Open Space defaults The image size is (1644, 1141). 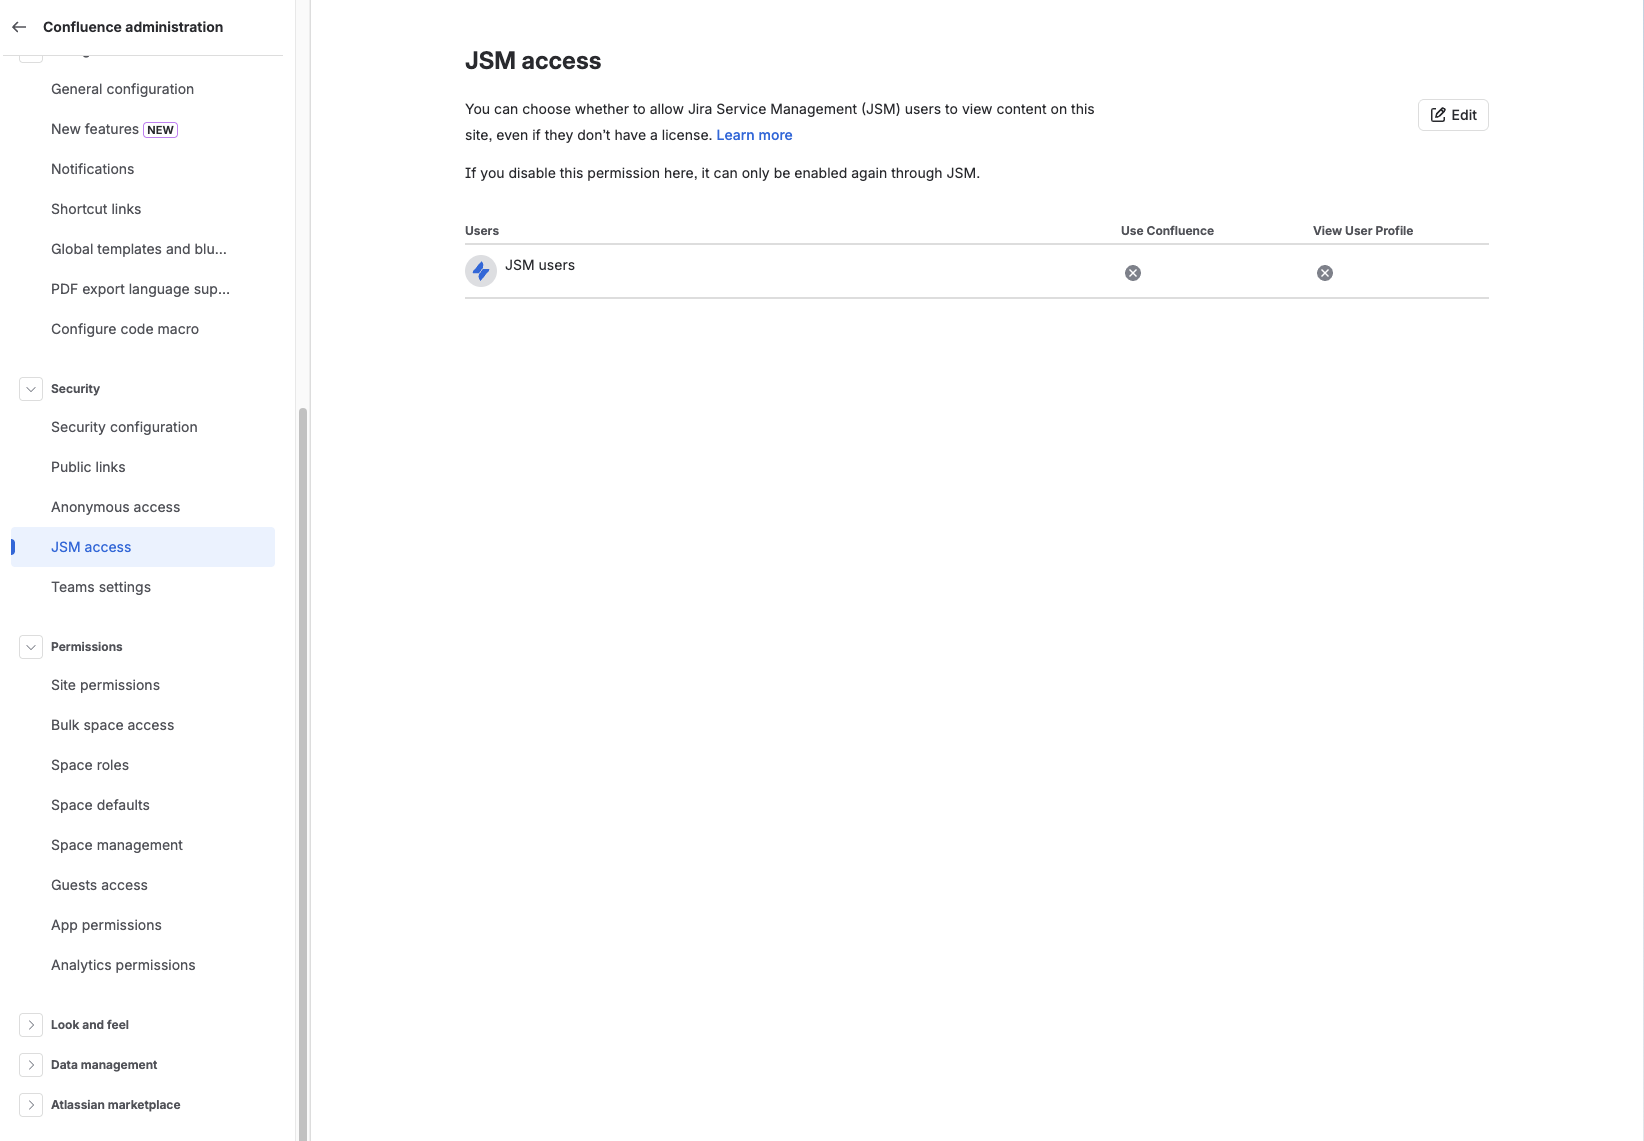point(143,805)
